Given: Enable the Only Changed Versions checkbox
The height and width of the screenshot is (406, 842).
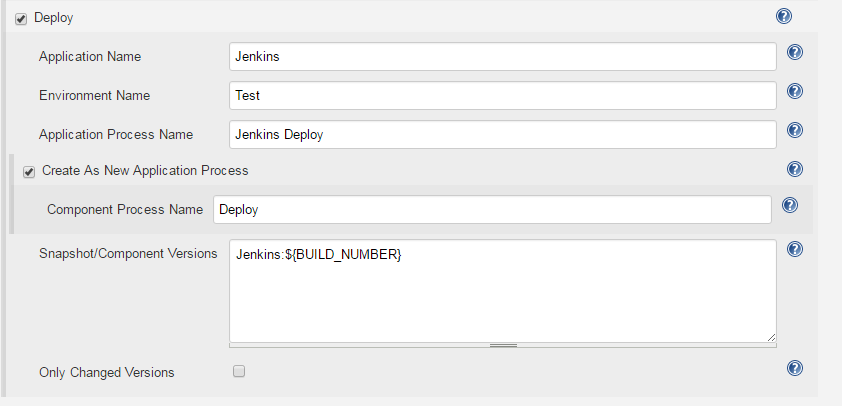Looking at the screenshot, I should click(x=239, y=371).
